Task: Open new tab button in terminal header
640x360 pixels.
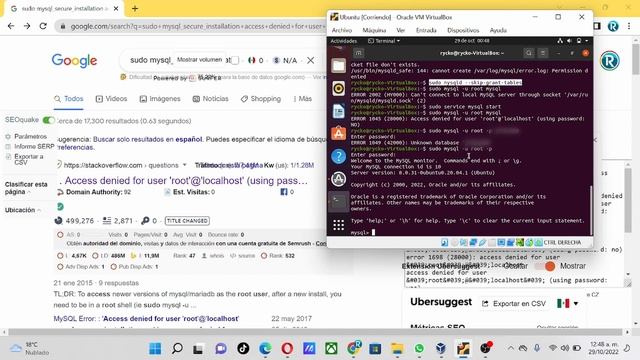Action: [358, 53]
